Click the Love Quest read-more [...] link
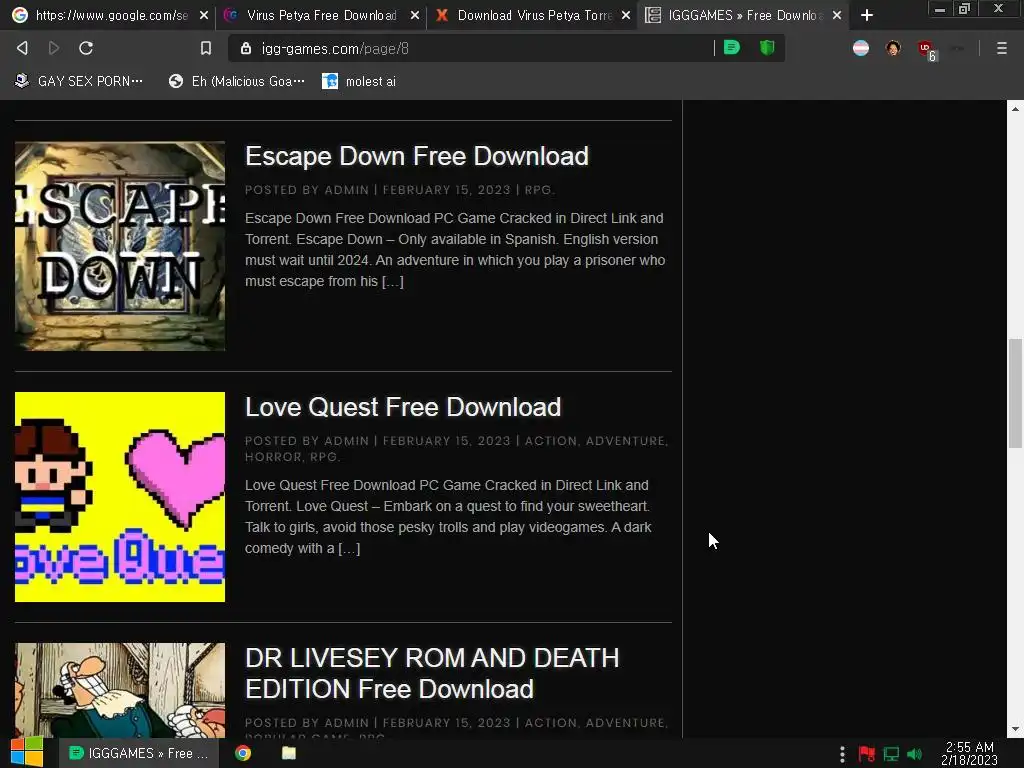Viewport: 1024px width, 768px height. (x=349, y=549)
